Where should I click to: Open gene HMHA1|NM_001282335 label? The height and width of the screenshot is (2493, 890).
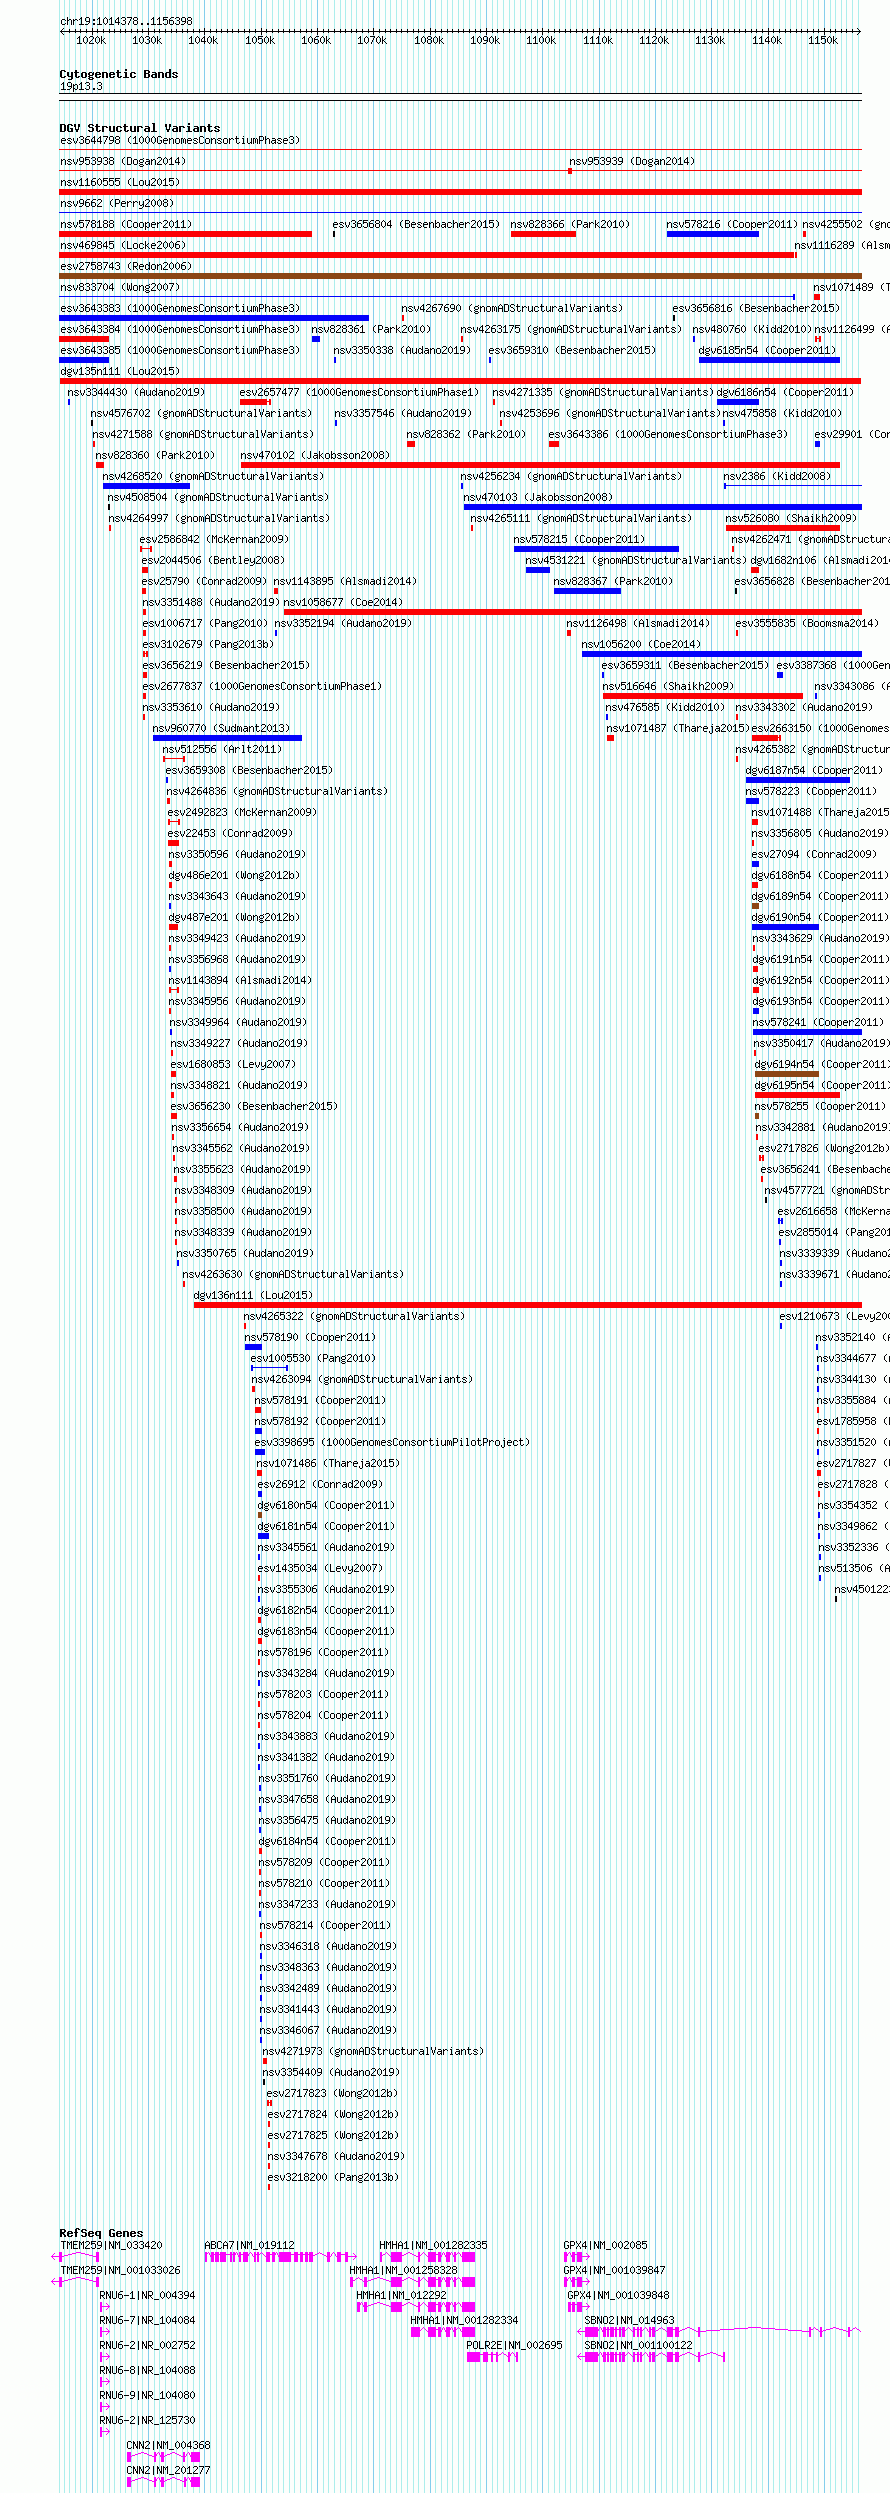(x=433, y=2245)
